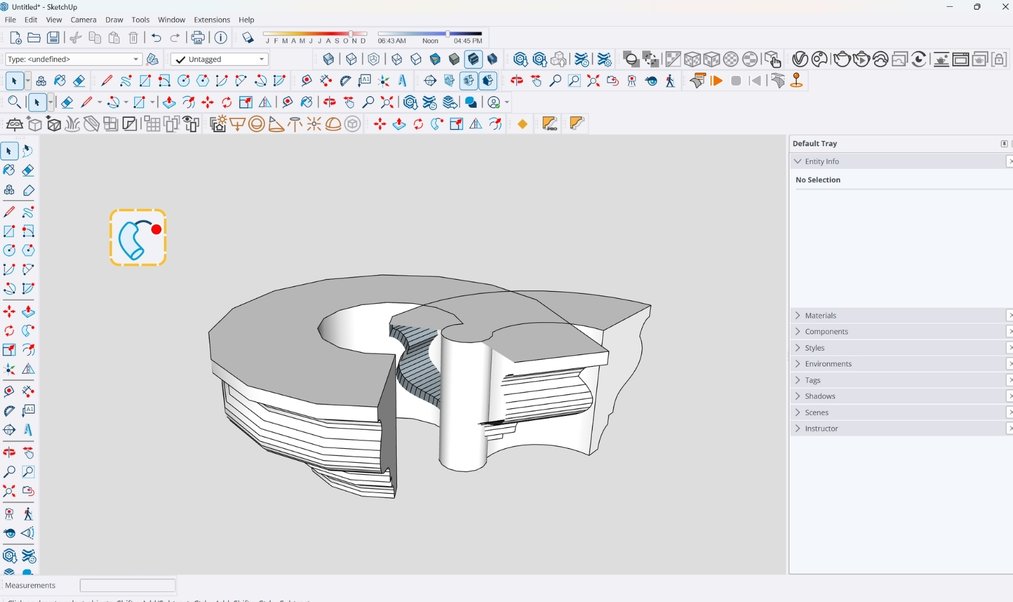Start V-Ray interactive render teapot icon
1013x602 pixels.
[x=861, y=59]
